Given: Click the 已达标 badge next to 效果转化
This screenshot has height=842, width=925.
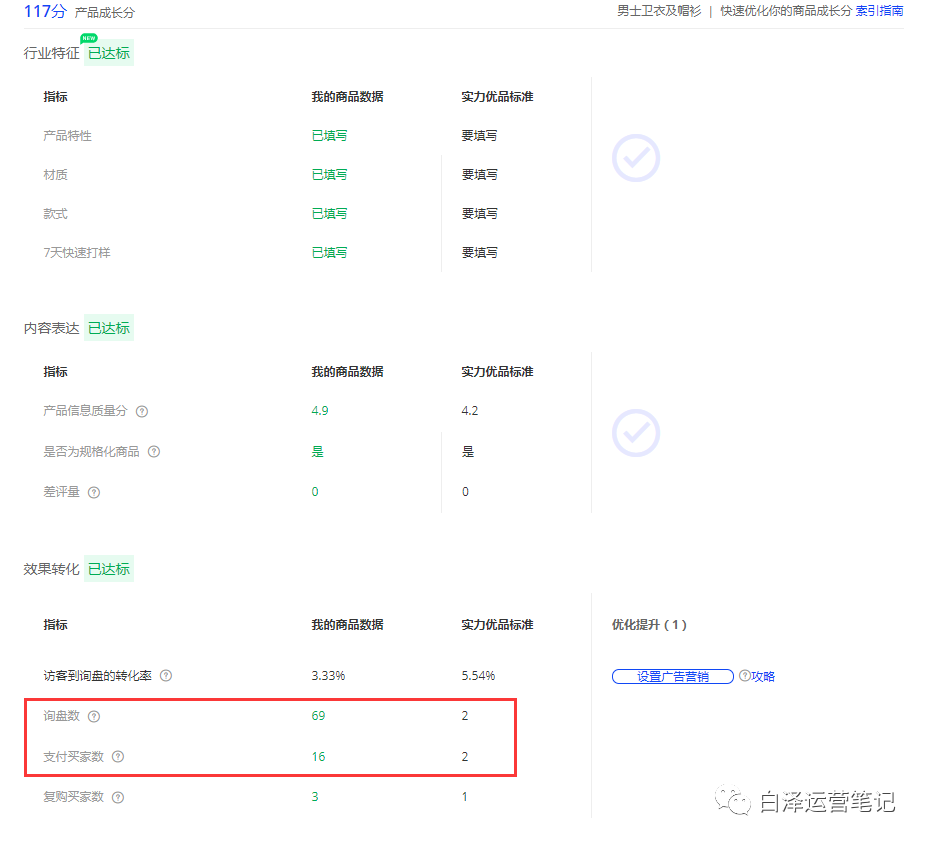Looking at the screenshot, I should [108, 568].
